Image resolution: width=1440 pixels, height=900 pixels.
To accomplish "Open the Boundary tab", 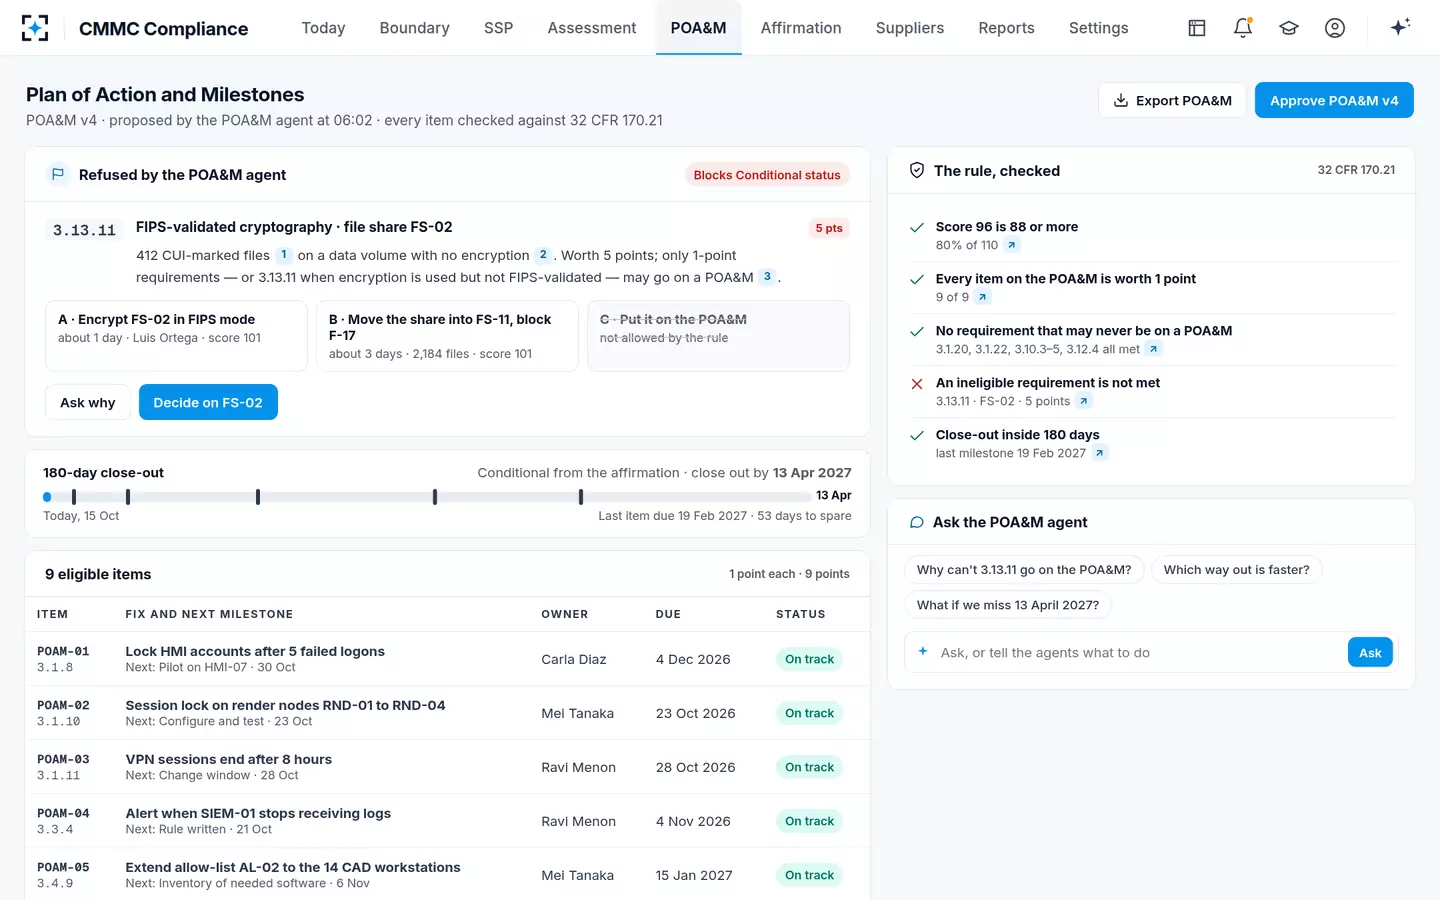I will click(x=414, y=28).
